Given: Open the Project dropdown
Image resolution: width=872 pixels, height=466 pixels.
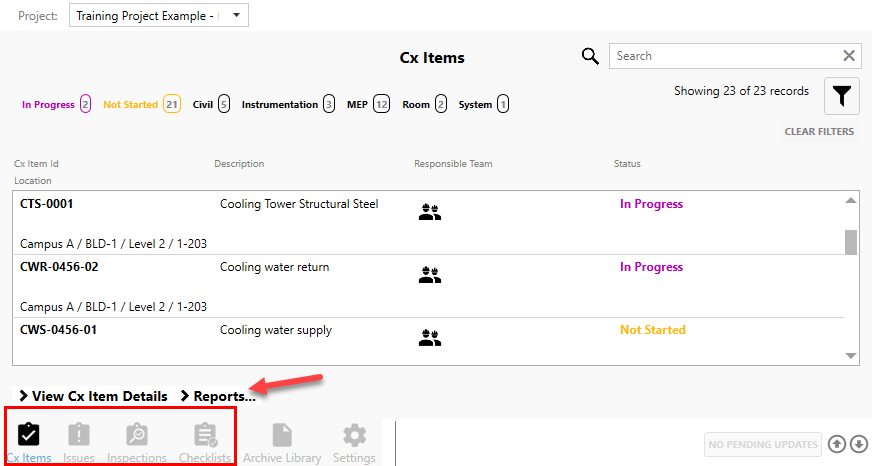Looking at the screenshot, I should 158,15.
